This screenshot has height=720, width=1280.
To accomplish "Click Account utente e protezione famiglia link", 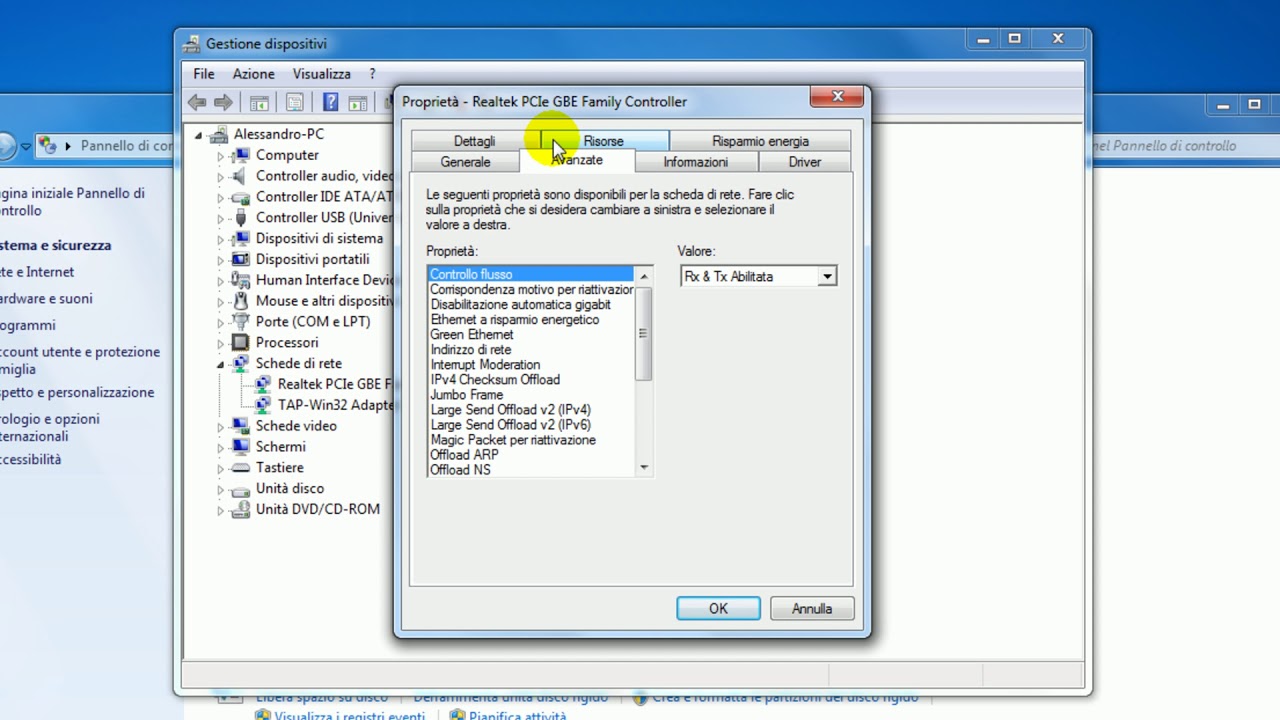I will 80,360.
